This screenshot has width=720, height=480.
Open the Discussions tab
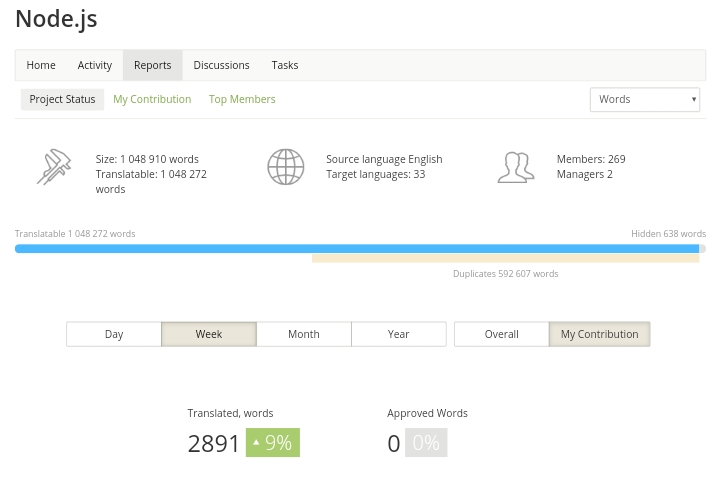coord(221,65)
